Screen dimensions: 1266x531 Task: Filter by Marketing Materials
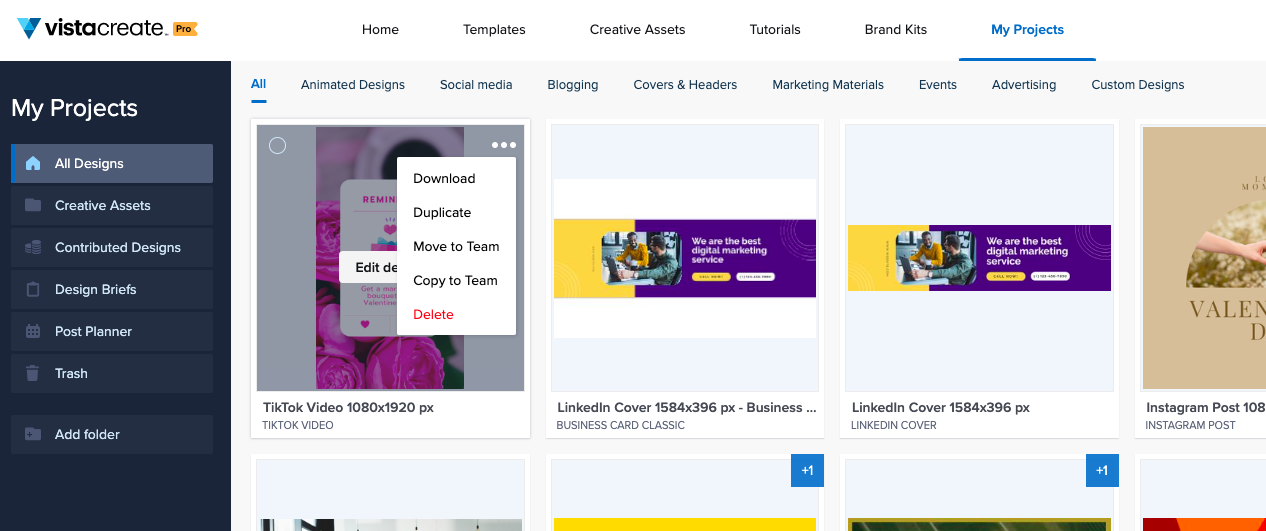(x=828, y=85)
